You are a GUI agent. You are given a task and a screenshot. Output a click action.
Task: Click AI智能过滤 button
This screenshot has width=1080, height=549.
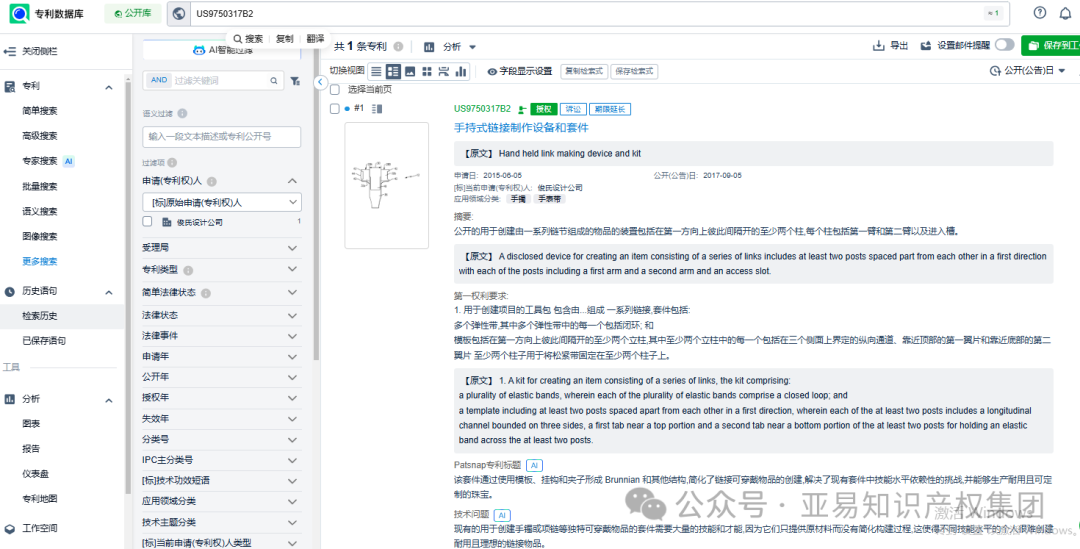point(222,50)
